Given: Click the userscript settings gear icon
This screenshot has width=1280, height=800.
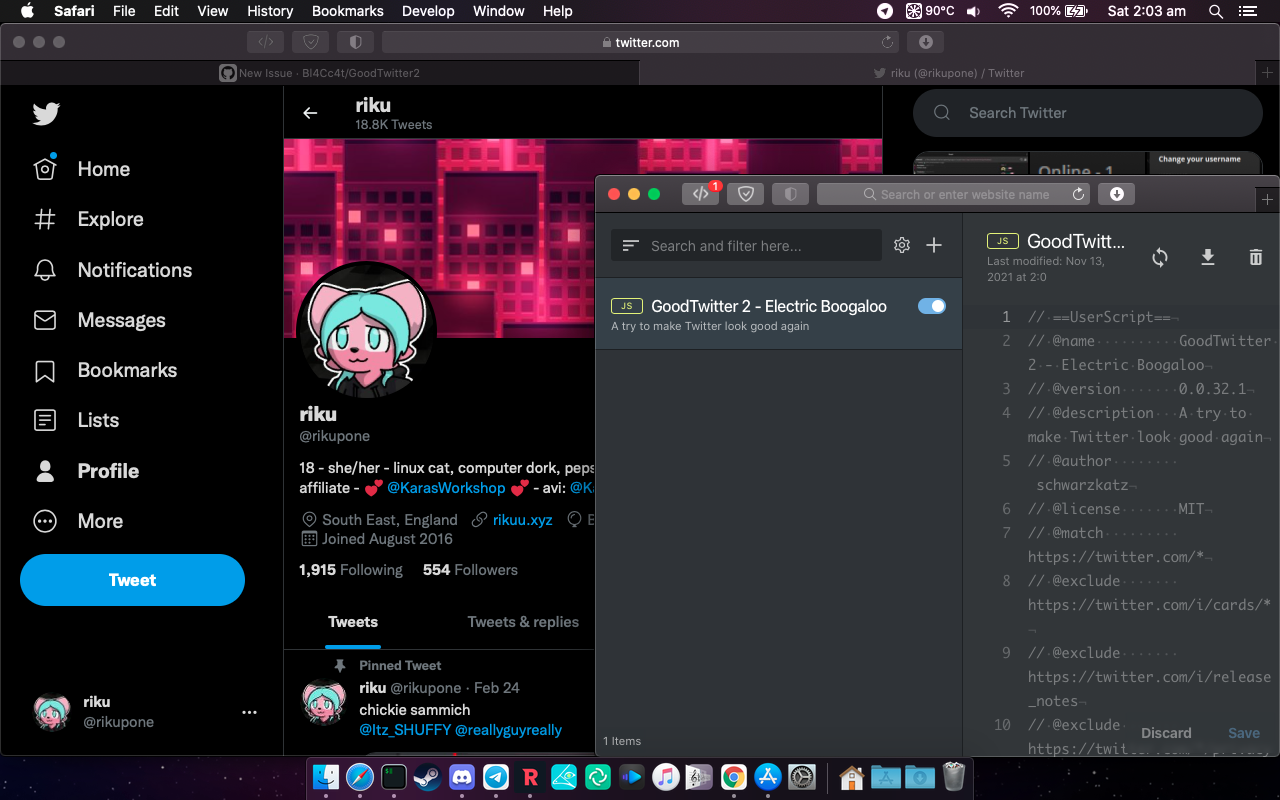Looking at the screenshot, I should (x=902, y=245).
